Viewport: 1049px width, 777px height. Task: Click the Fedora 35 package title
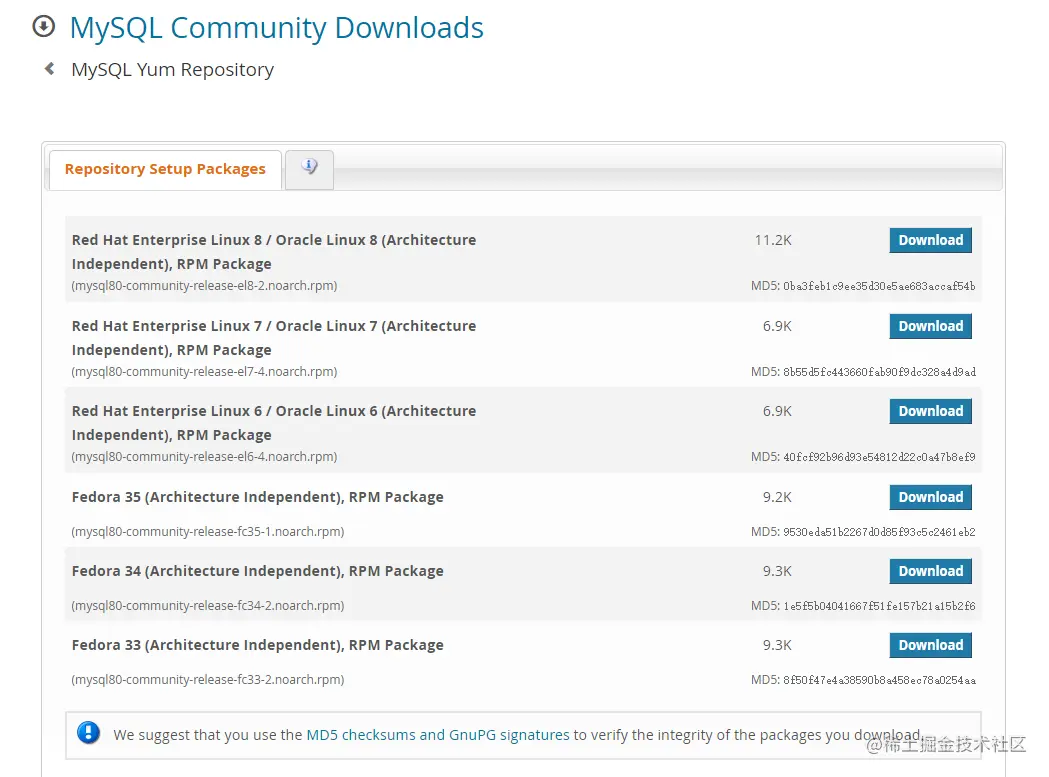point(258,497)
